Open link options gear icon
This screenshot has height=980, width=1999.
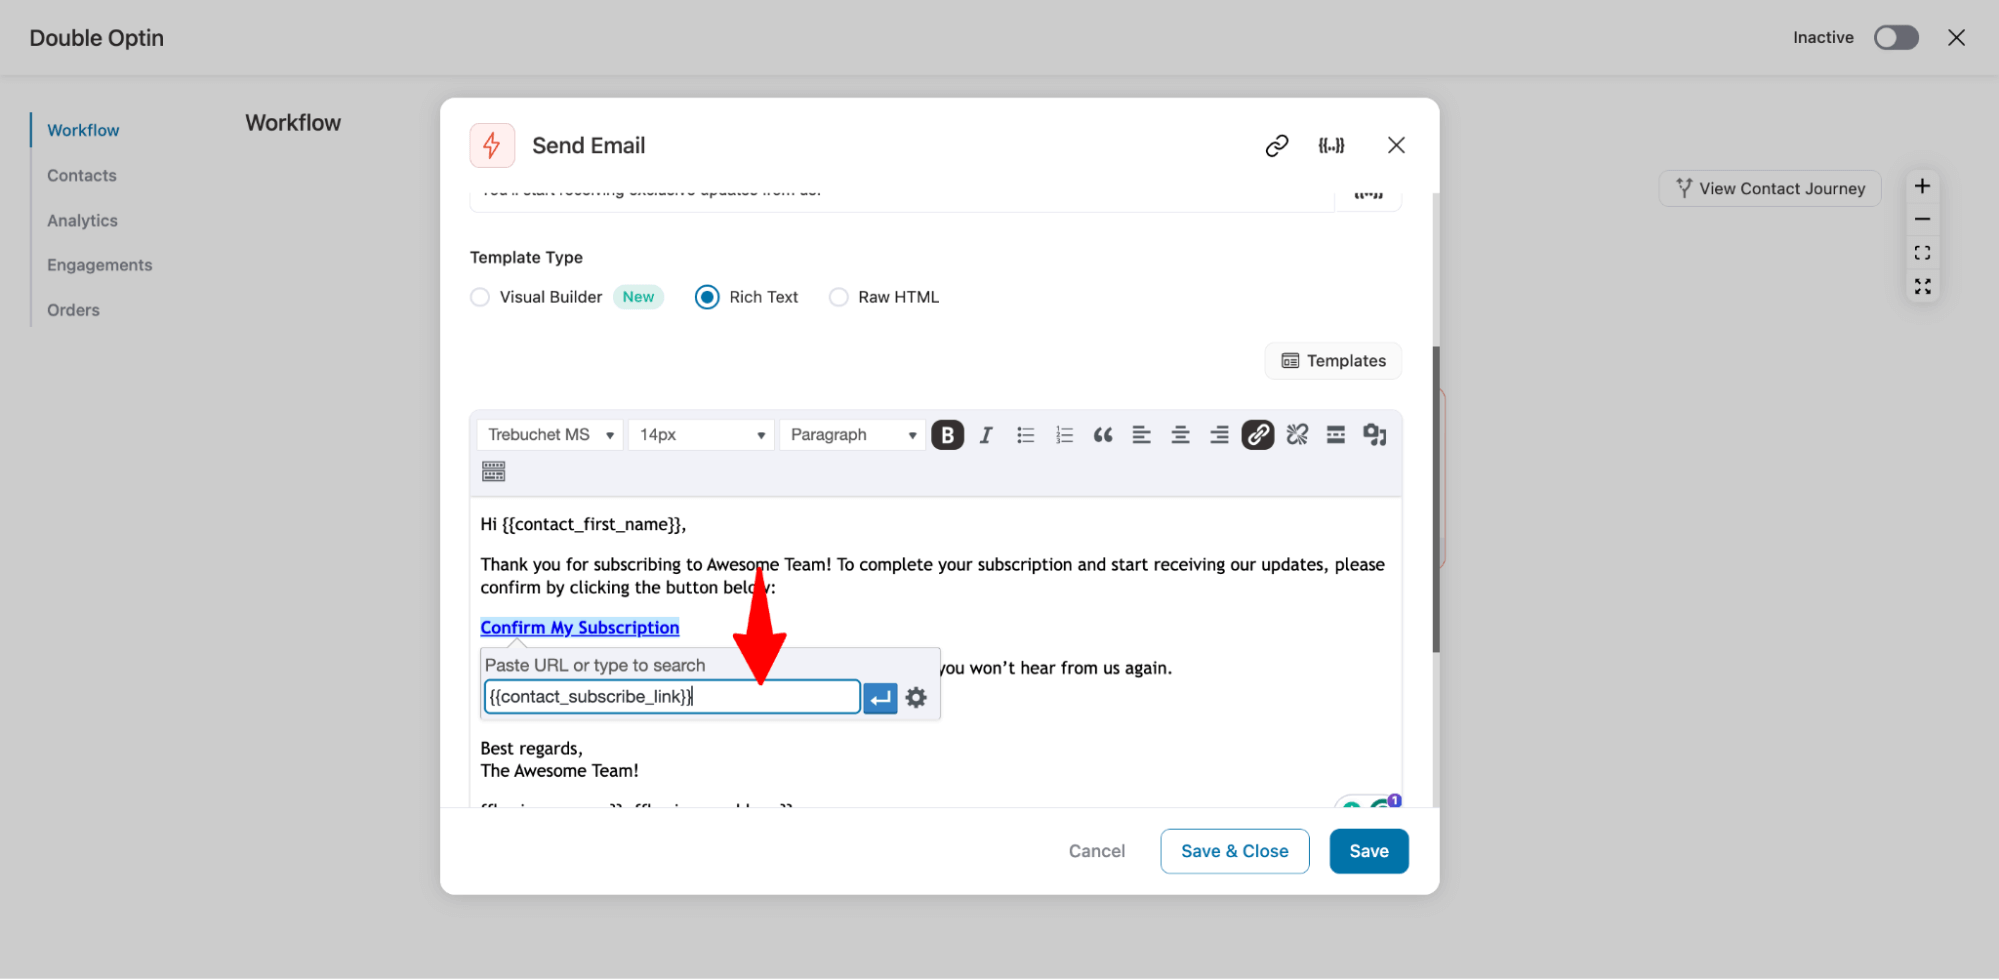point(916,698)
